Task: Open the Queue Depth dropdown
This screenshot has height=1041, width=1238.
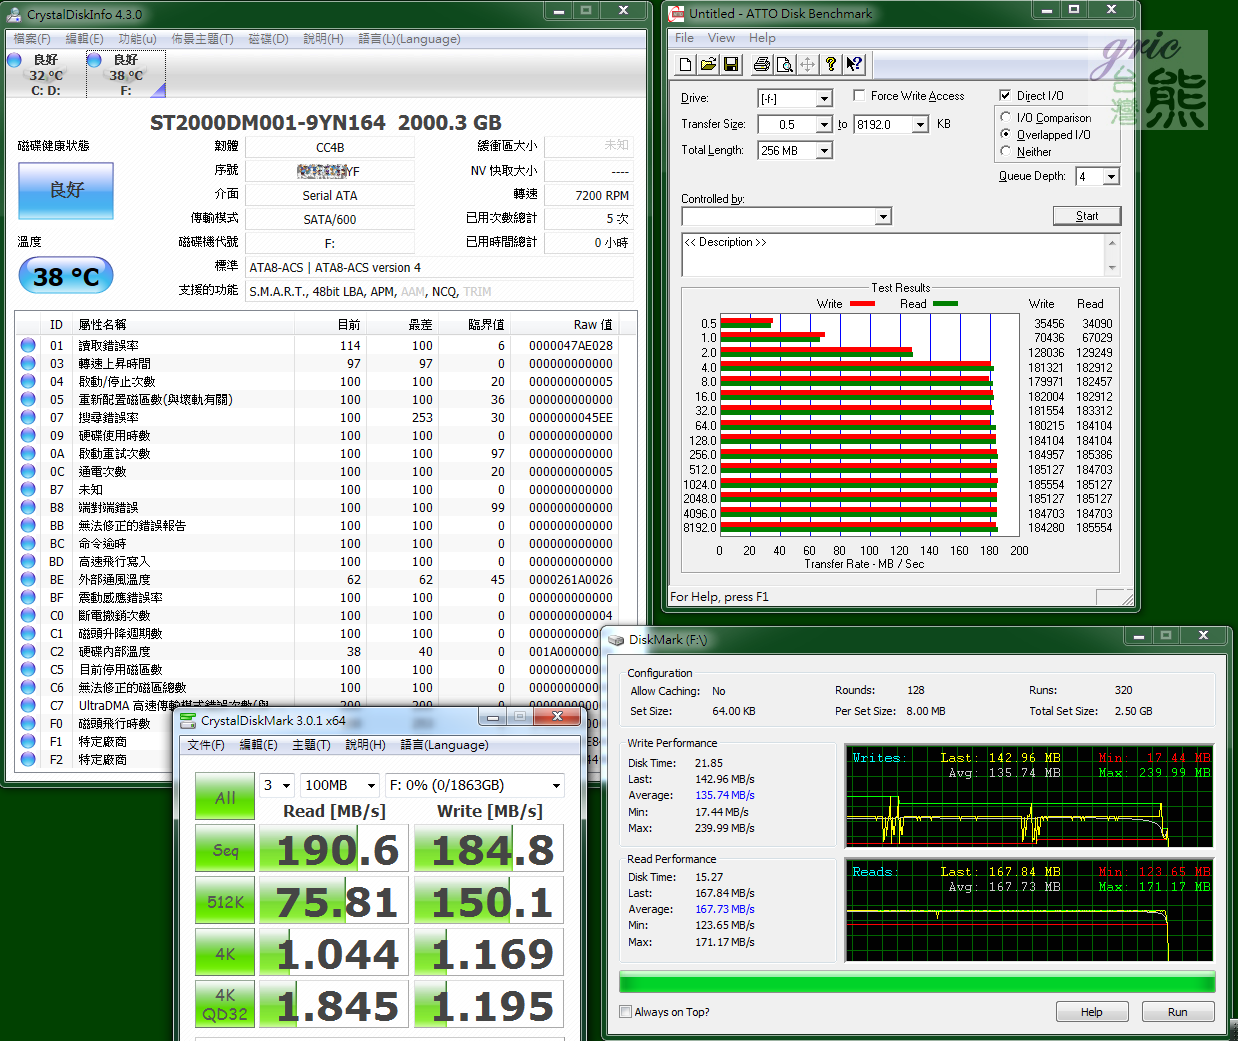Action: pos(1111,176)
